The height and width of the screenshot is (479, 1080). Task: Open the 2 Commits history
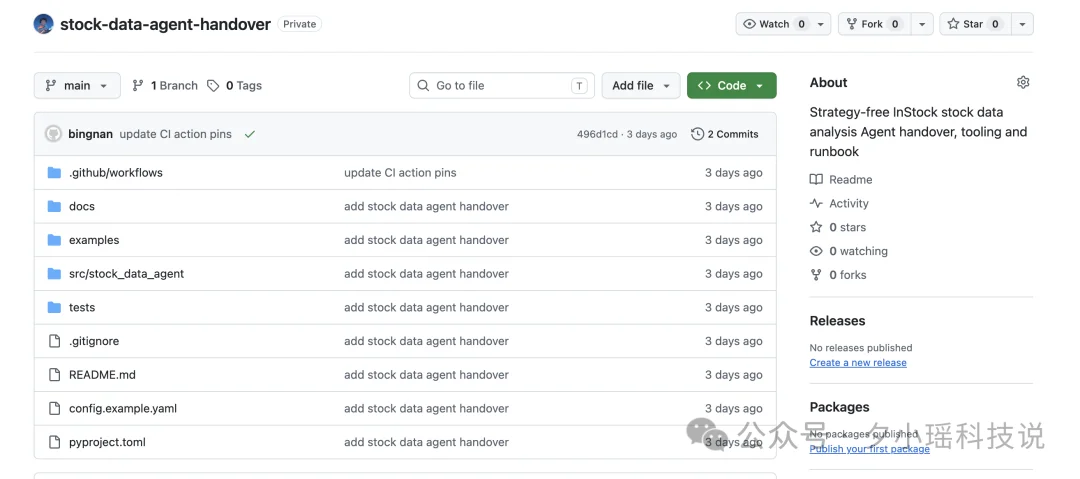(725, 134)
